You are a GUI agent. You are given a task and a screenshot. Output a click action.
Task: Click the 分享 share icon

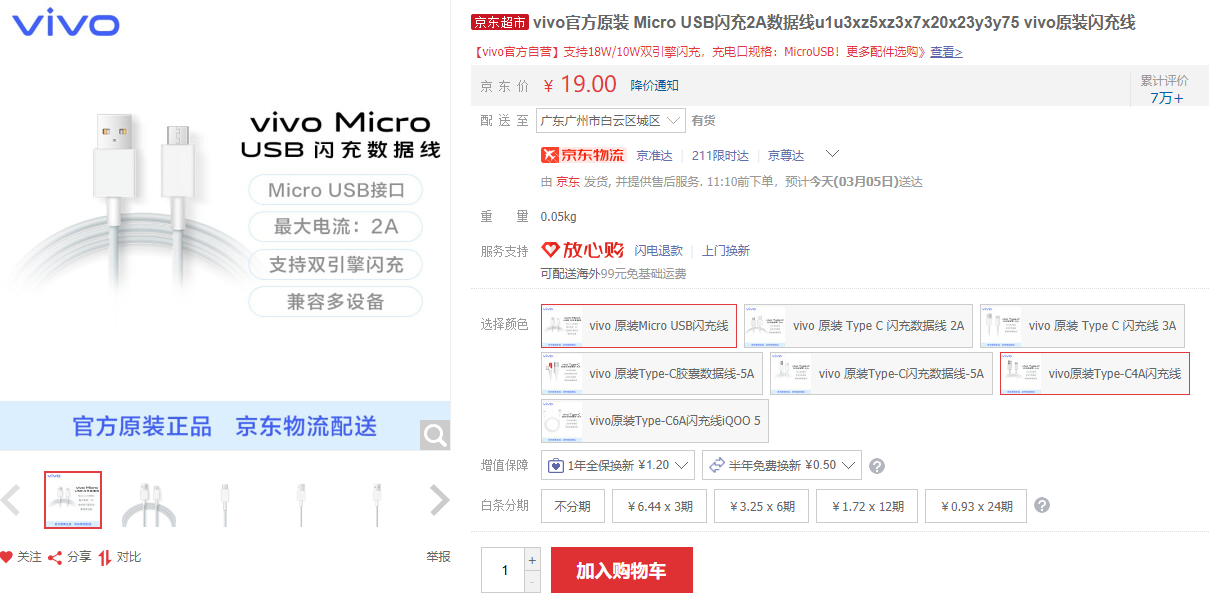pyautogui.click(x=56, y=557)
